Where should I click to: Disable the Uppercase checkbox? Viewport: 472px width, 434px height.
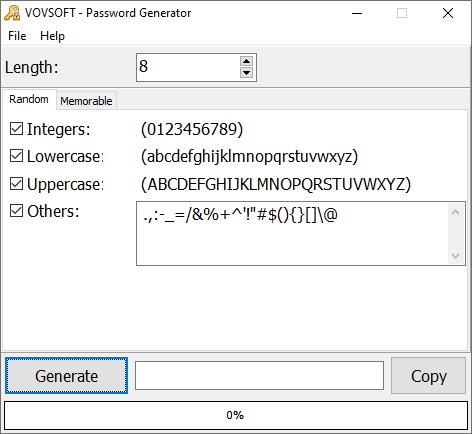[16, 184]
